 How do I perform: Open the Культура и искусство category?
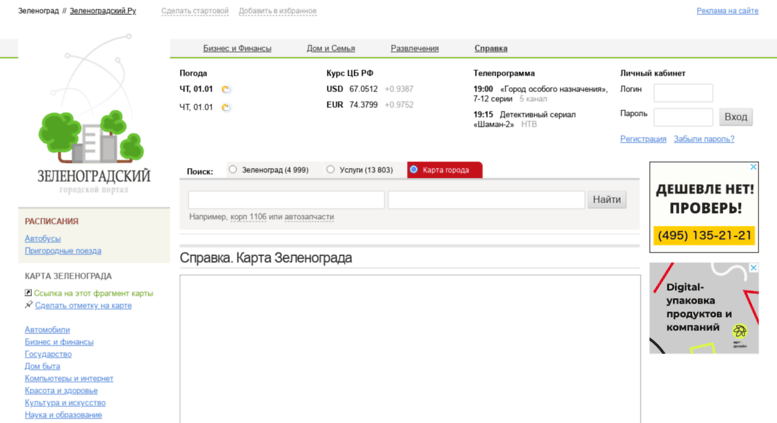65,403
